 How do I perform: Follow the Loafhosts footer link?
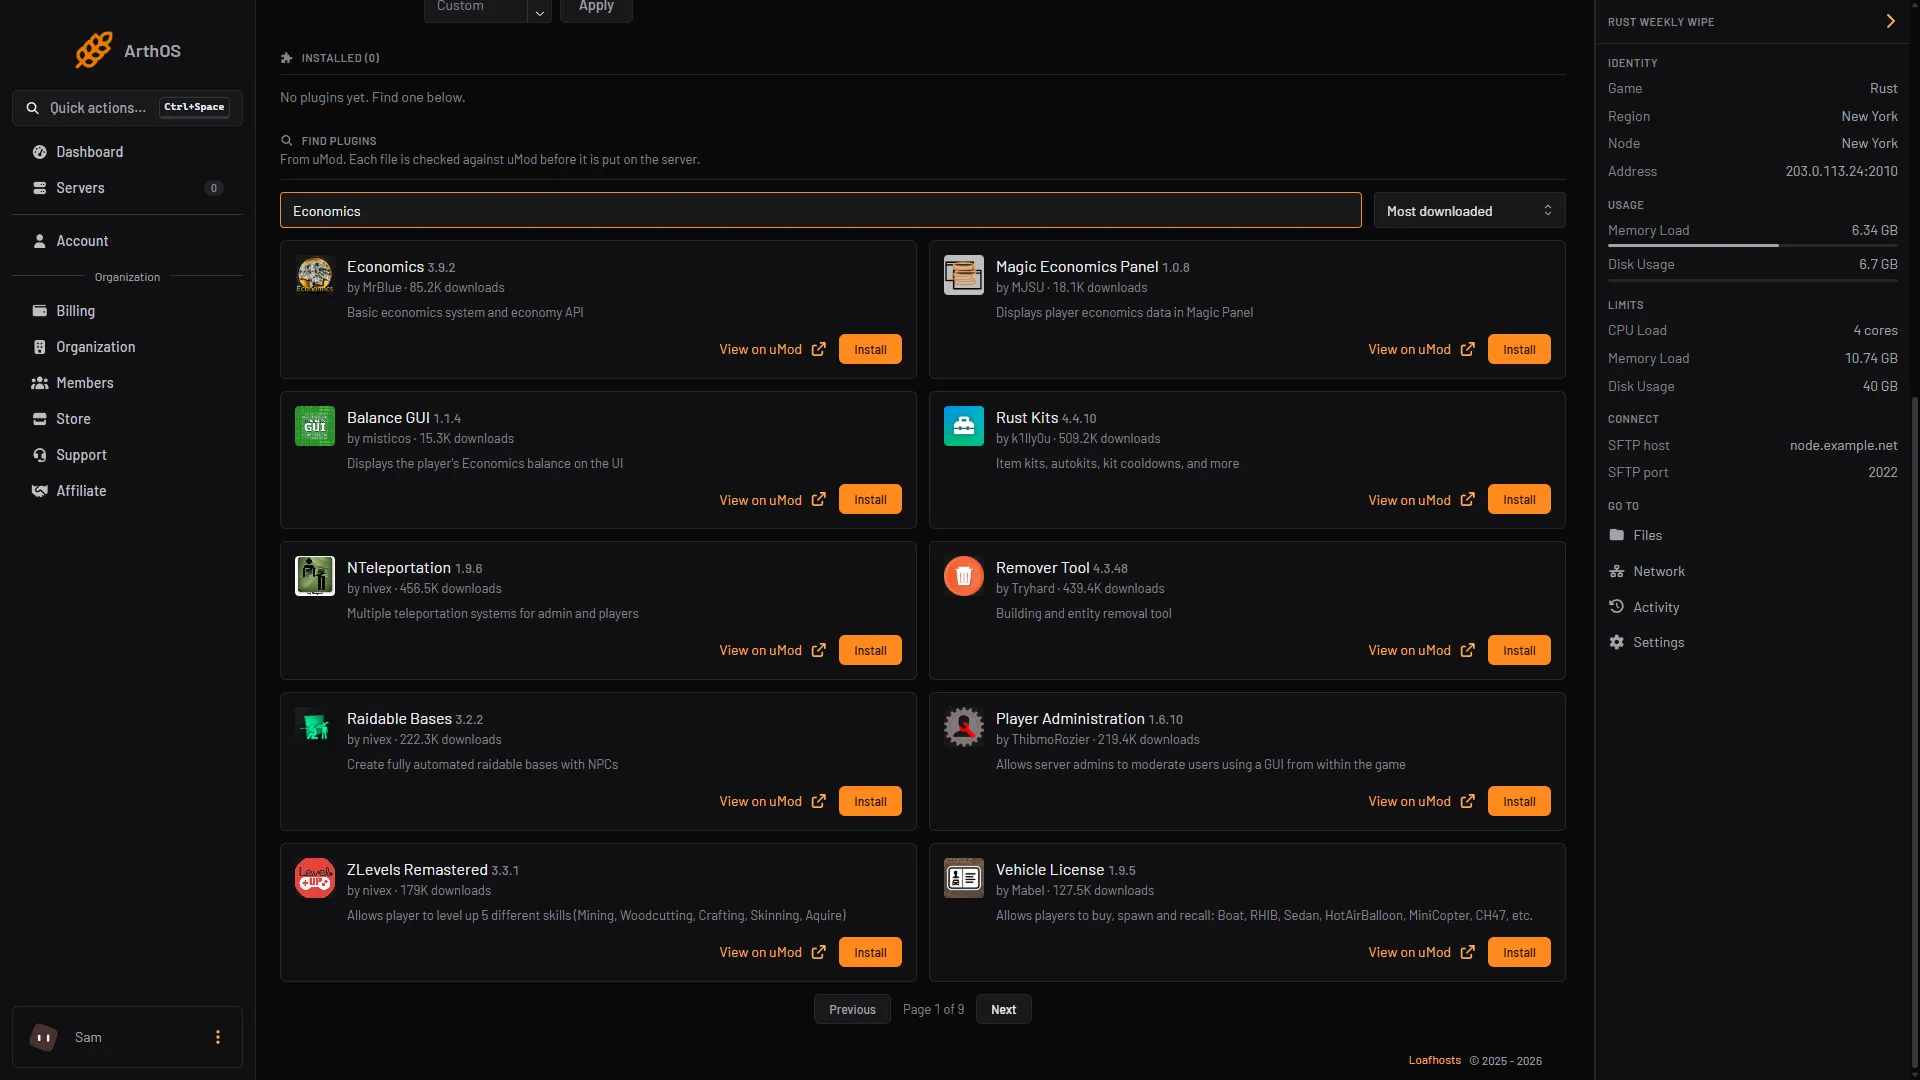pyautogui.click(x=1434, y=1060)
